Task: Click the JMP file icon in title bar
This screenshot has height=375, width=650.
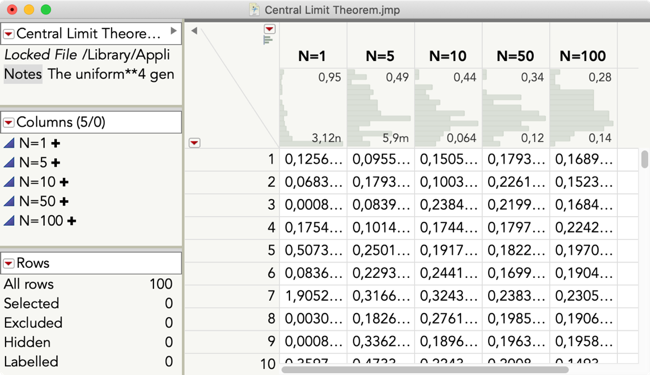Action: 254,10
